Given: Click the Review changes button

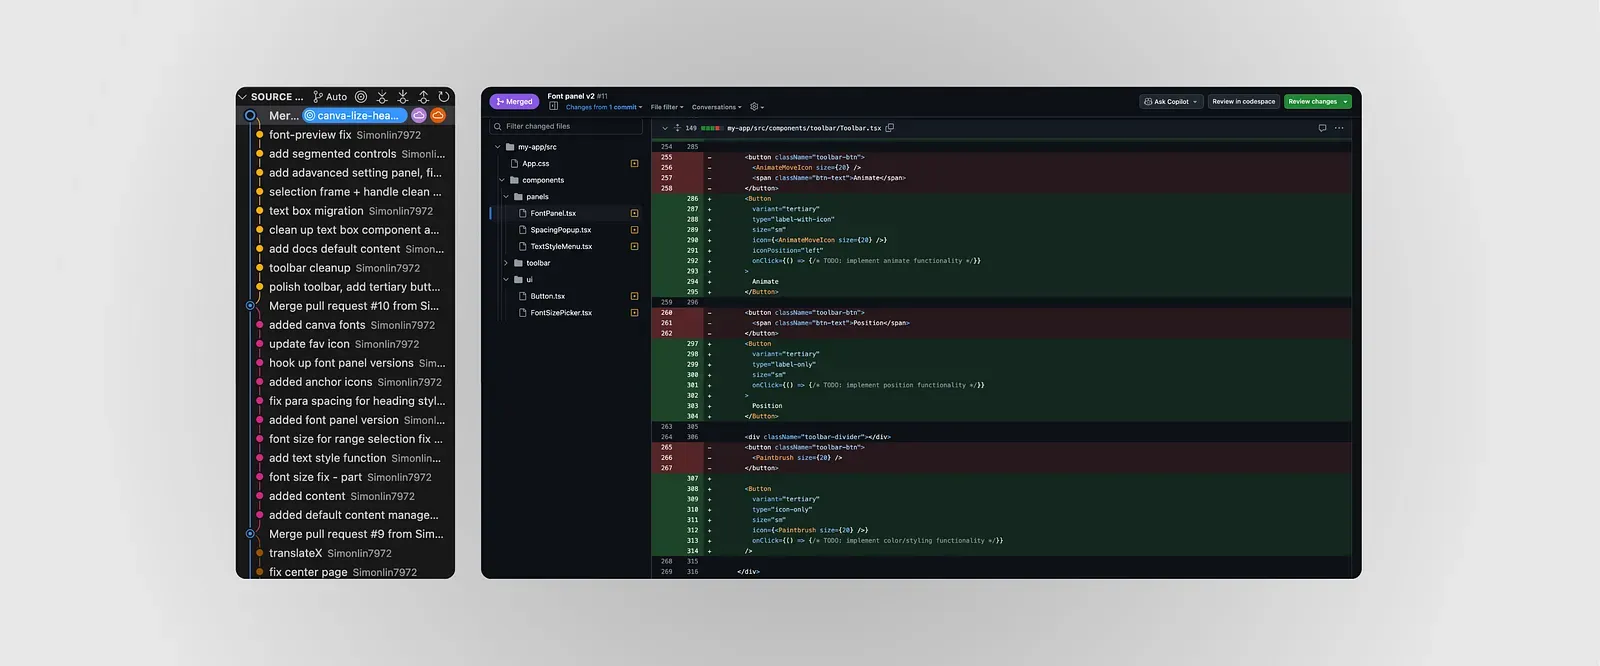Looking at the screenshot, I should (1317, 102).
